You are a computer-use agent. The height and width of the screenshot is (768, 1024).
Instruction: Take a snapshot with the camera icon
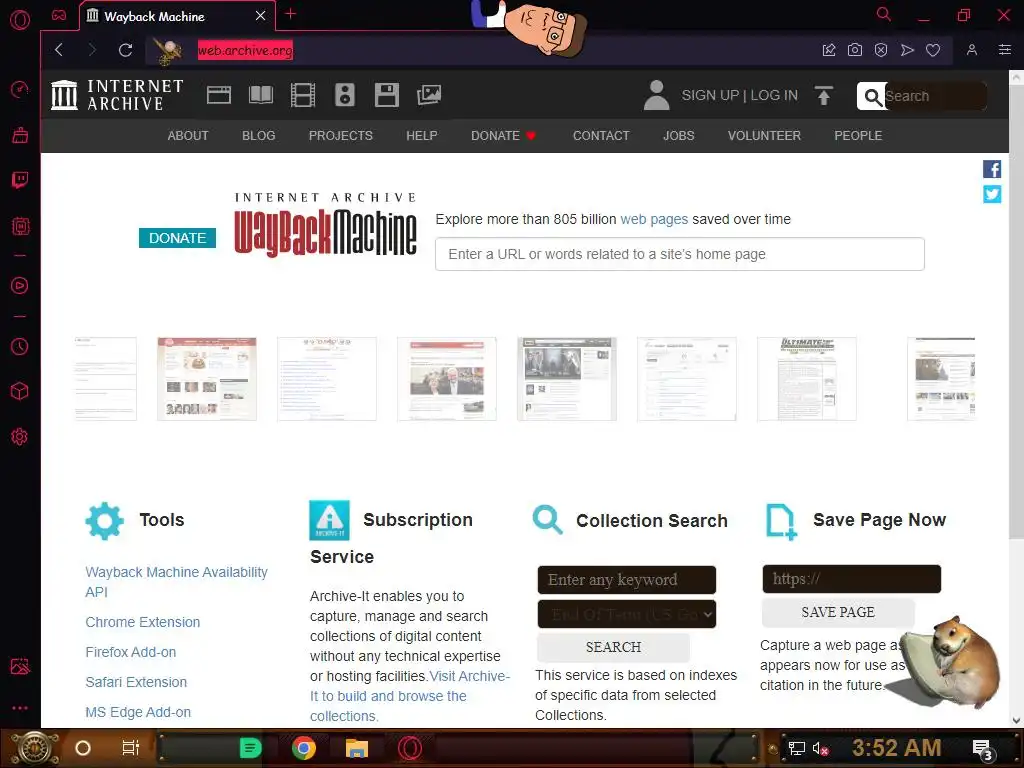[854, 50]
